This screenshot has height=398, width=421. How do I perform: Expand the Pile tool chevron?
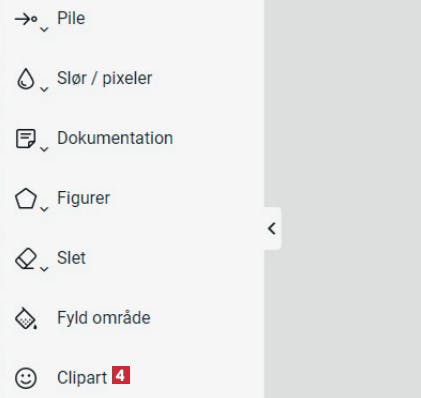44,29
